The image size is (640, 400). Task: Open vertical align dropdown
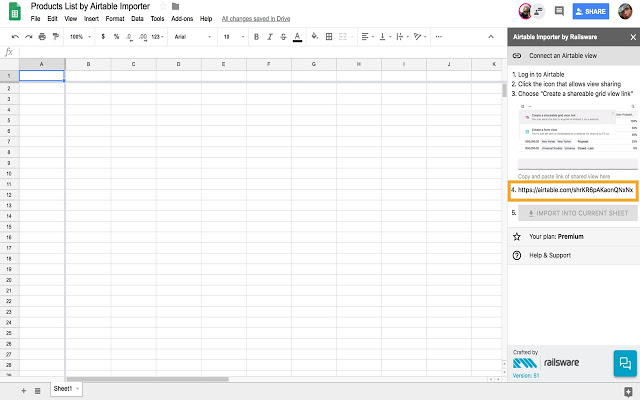(385, 37)
